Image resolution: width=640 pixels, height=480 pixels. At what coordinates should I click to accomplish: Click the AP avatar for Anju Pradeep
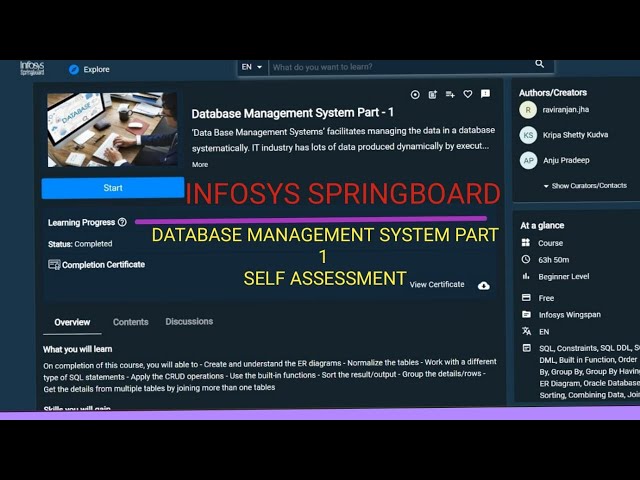coord(528,160)
